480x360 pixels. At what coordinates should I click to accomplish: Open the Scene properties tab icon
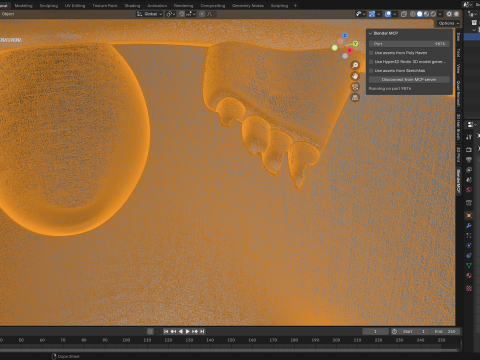point(469,180)
